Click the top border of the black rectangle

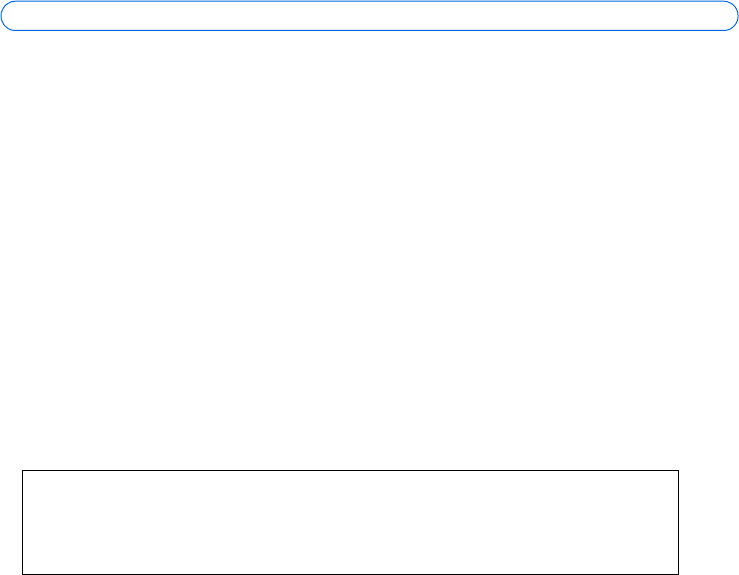coord(351,471)
